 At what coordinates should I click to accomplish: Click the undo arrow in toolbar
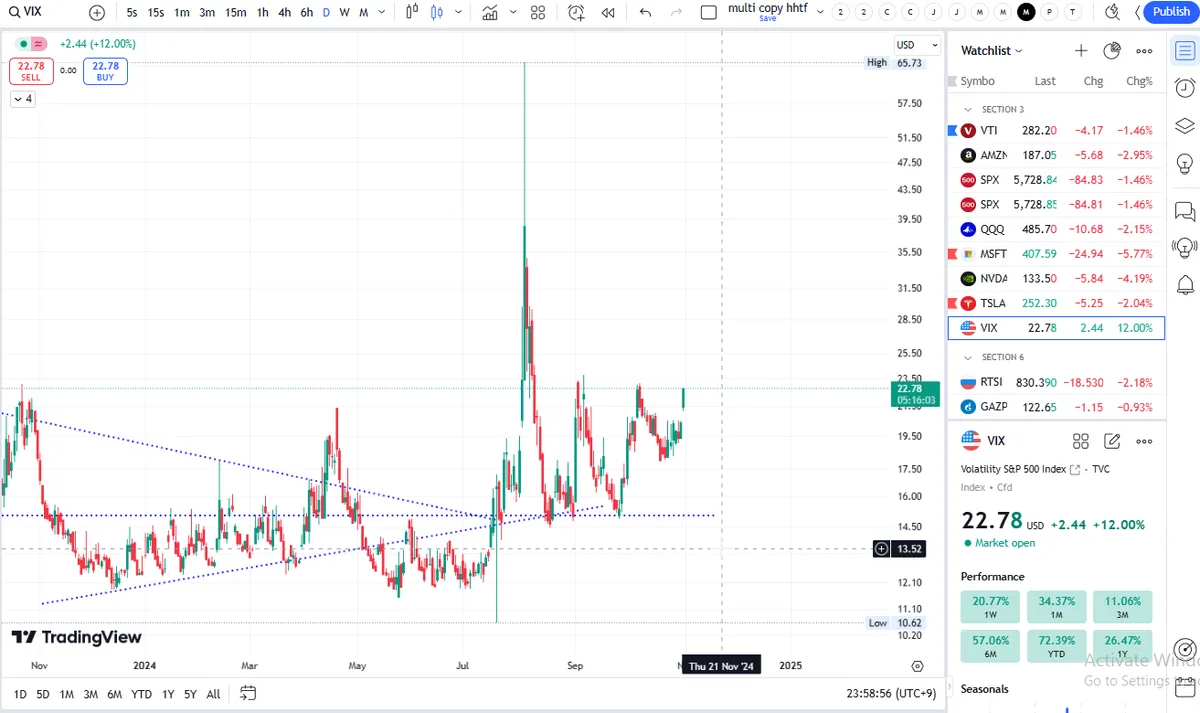pos(645,12)
